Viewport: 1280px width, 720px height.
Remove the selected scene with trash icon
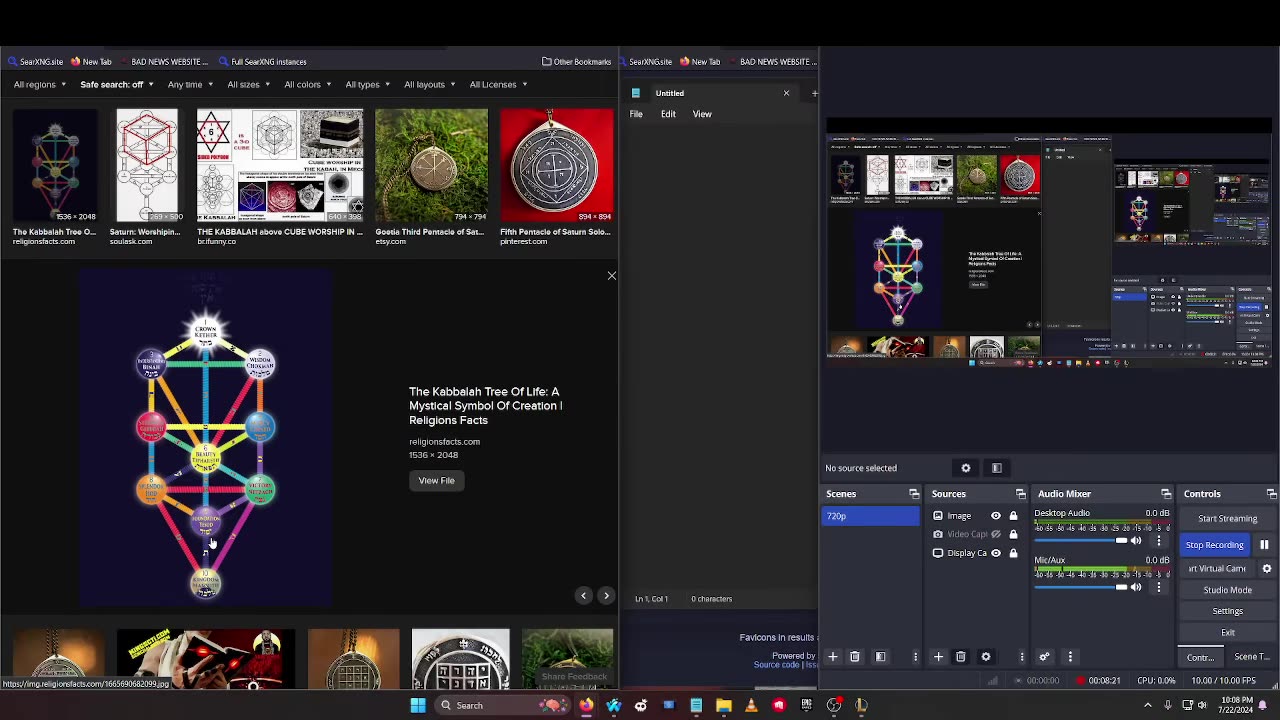coord(855,657)
